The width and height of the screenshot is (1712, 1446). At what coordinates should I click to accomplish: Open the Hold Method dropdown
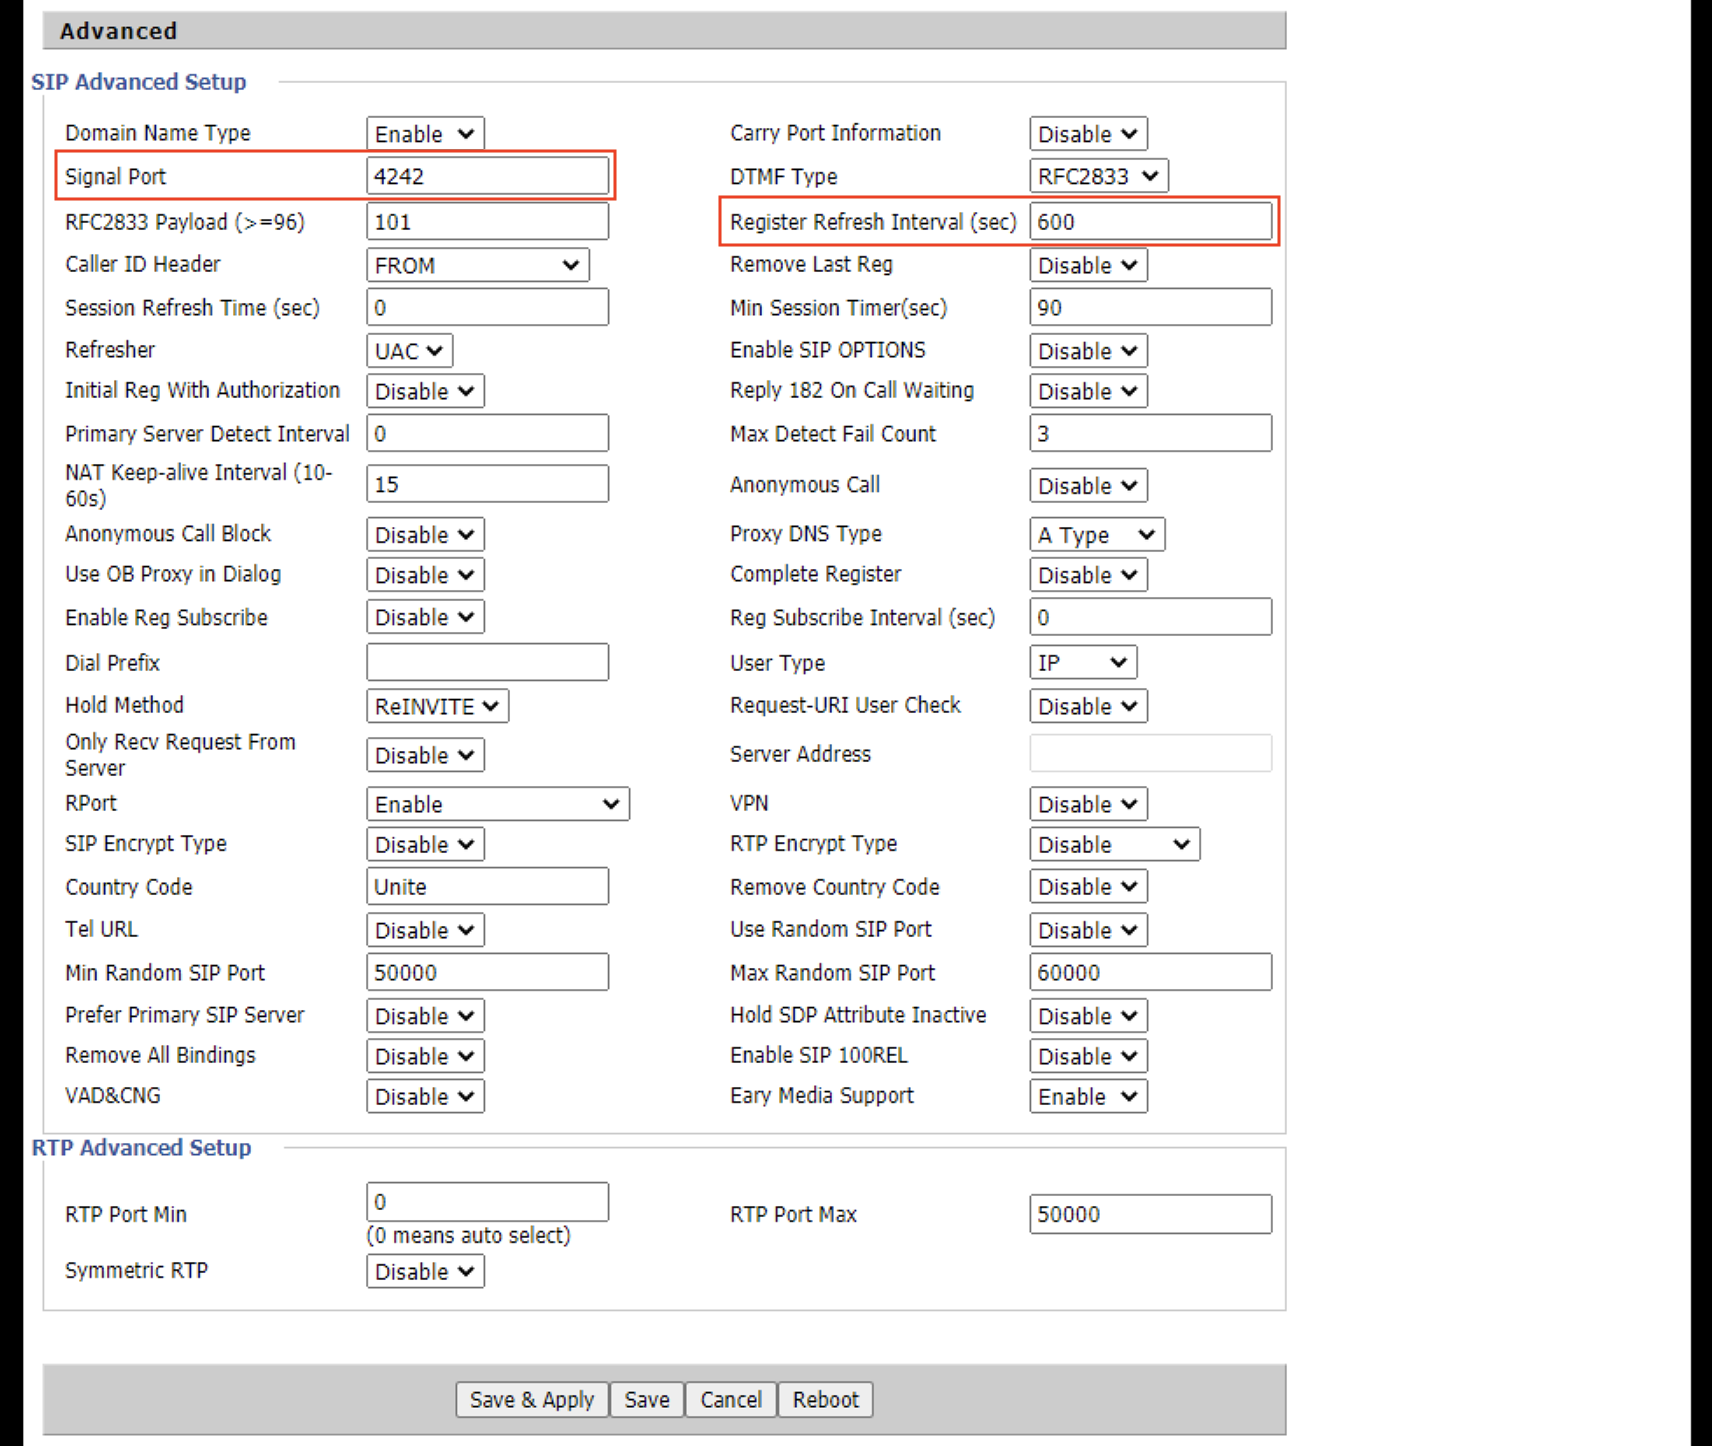437,706
